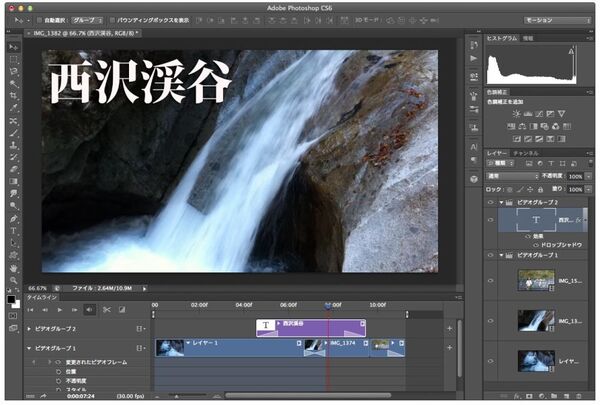Add Curves adjustment icon
600x405 pixels.
[x=539, y=114]
